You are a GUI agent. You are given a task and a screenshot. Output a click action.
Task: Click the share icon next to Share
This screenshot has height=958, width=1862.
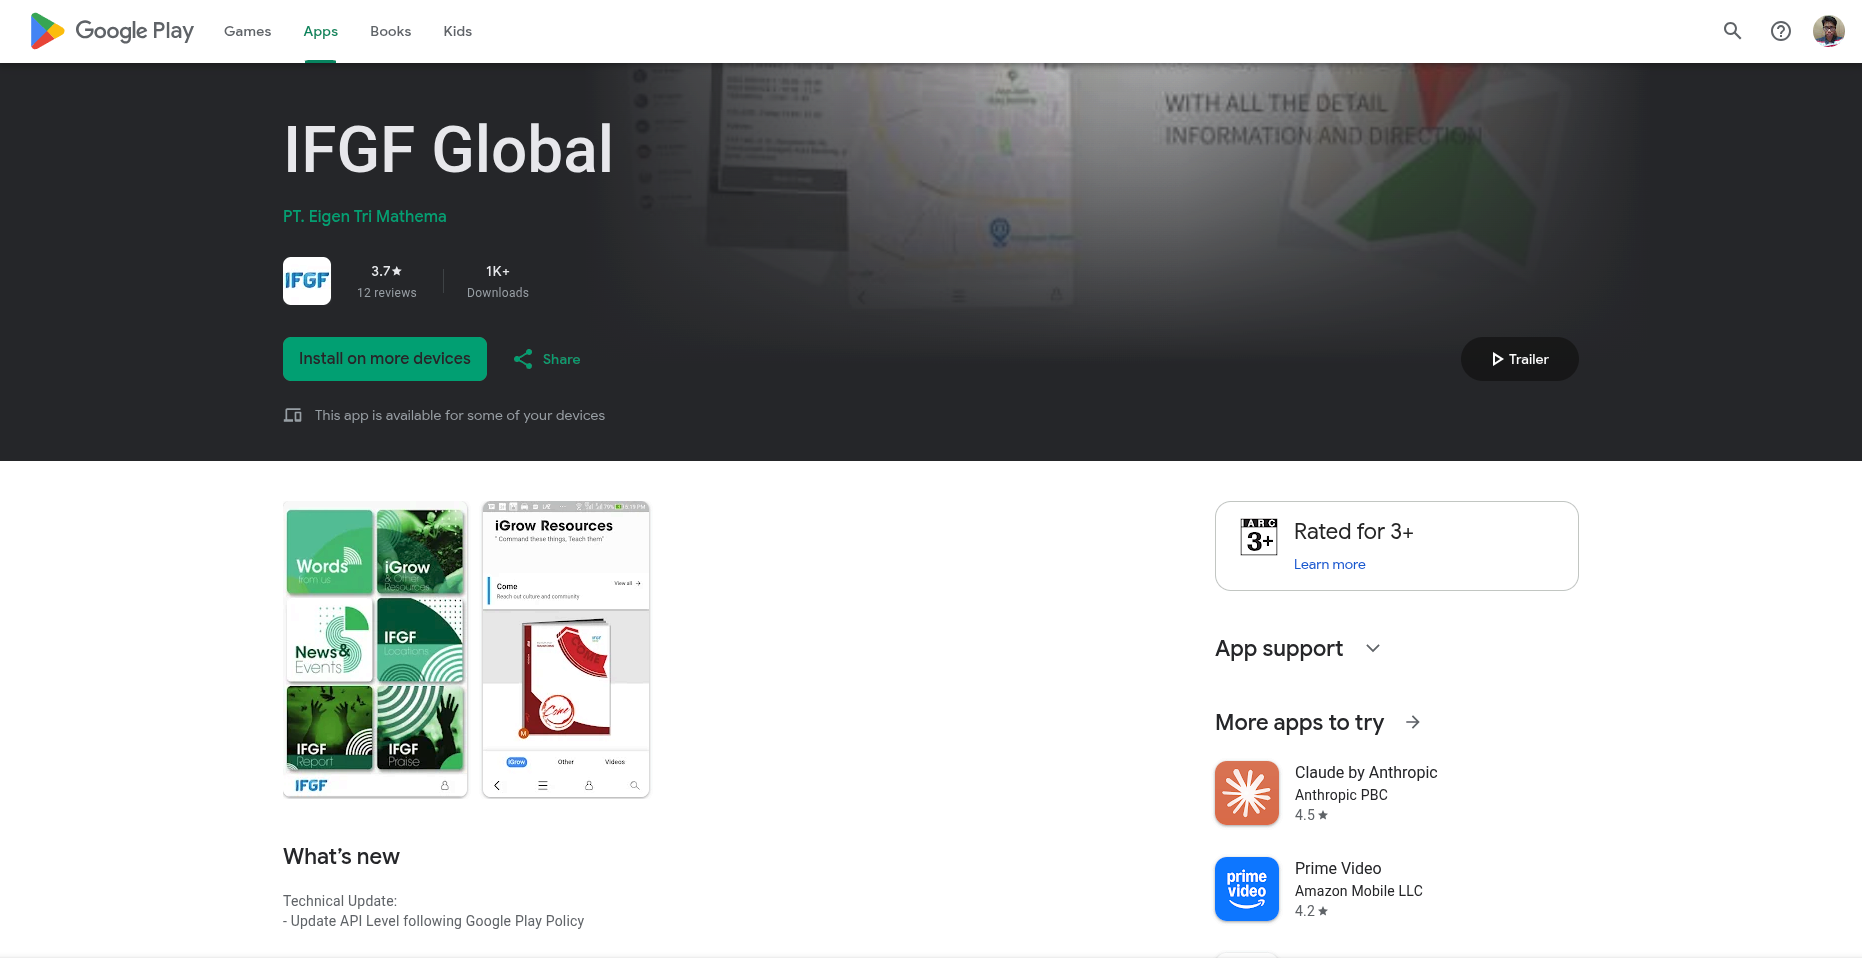tap(523, 359)
